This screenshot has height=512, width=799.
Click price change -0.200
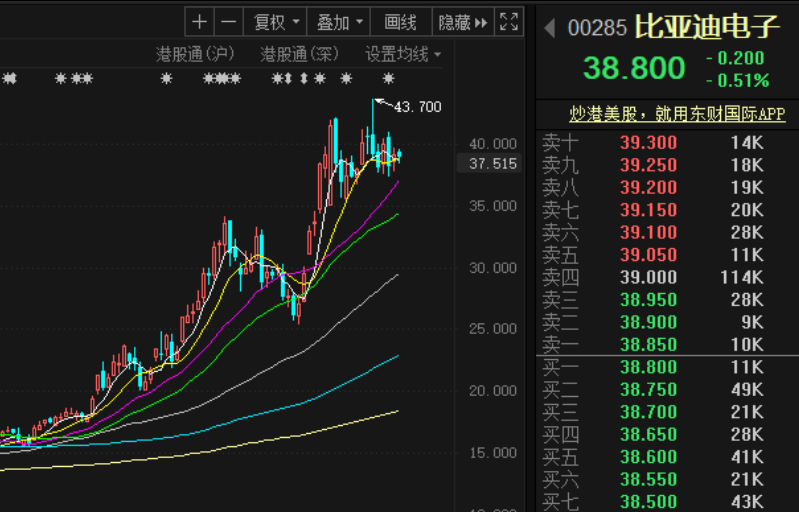tap(735, 58)
